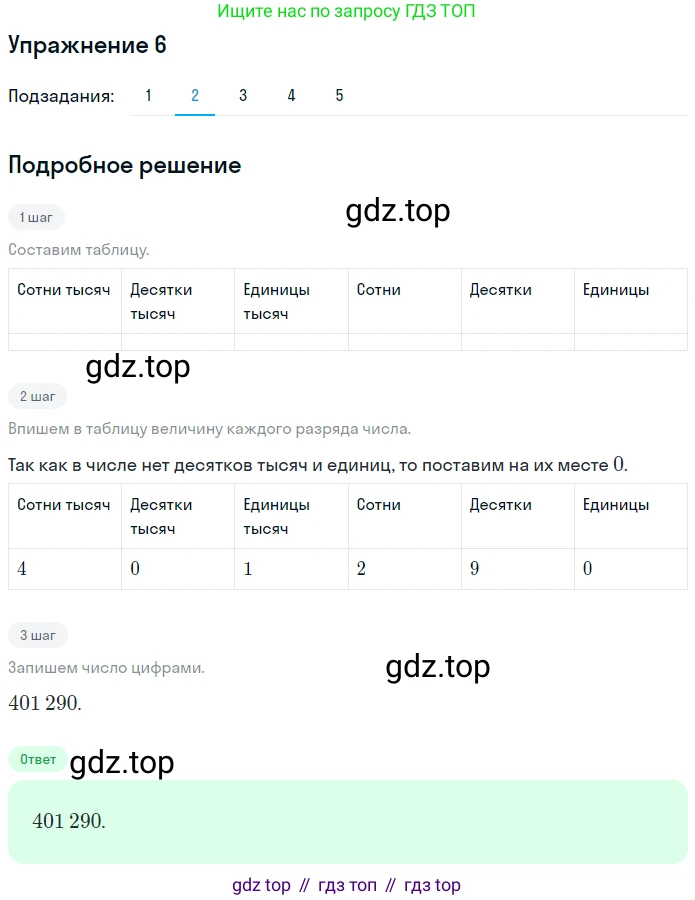Click the green answer box with 401 290
This screenshot has height=900, width=695.
(348, 821)
